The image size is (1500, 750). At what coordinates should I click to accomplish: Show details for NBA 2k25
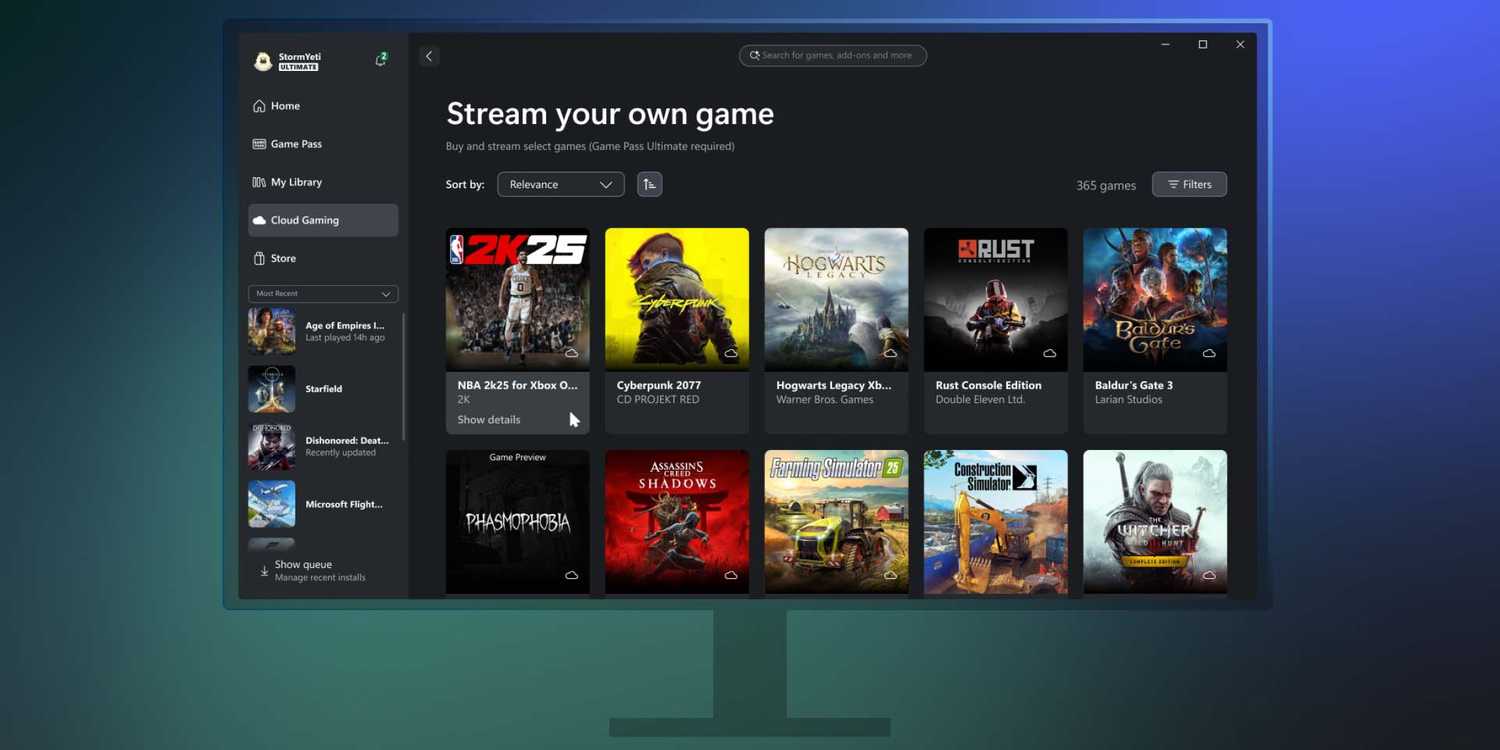(488, 419)
